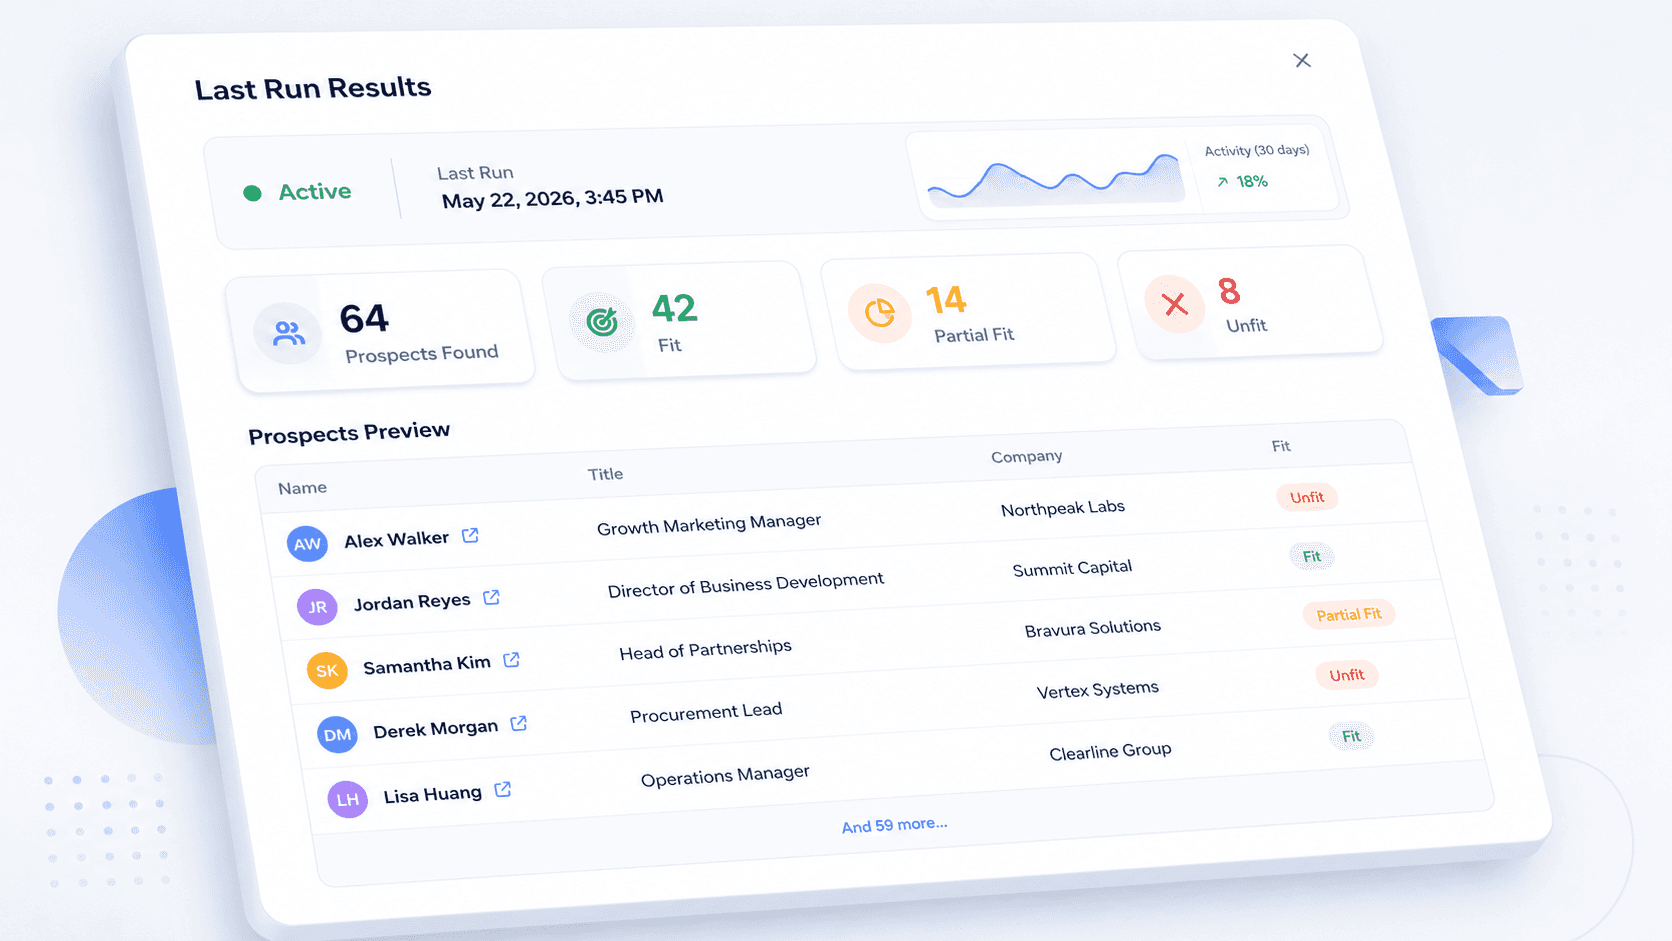Image resolution: width=1672 pixels, height=941 pixels.
Task: Click the 'Active' status label
Action: coord(315,191)
